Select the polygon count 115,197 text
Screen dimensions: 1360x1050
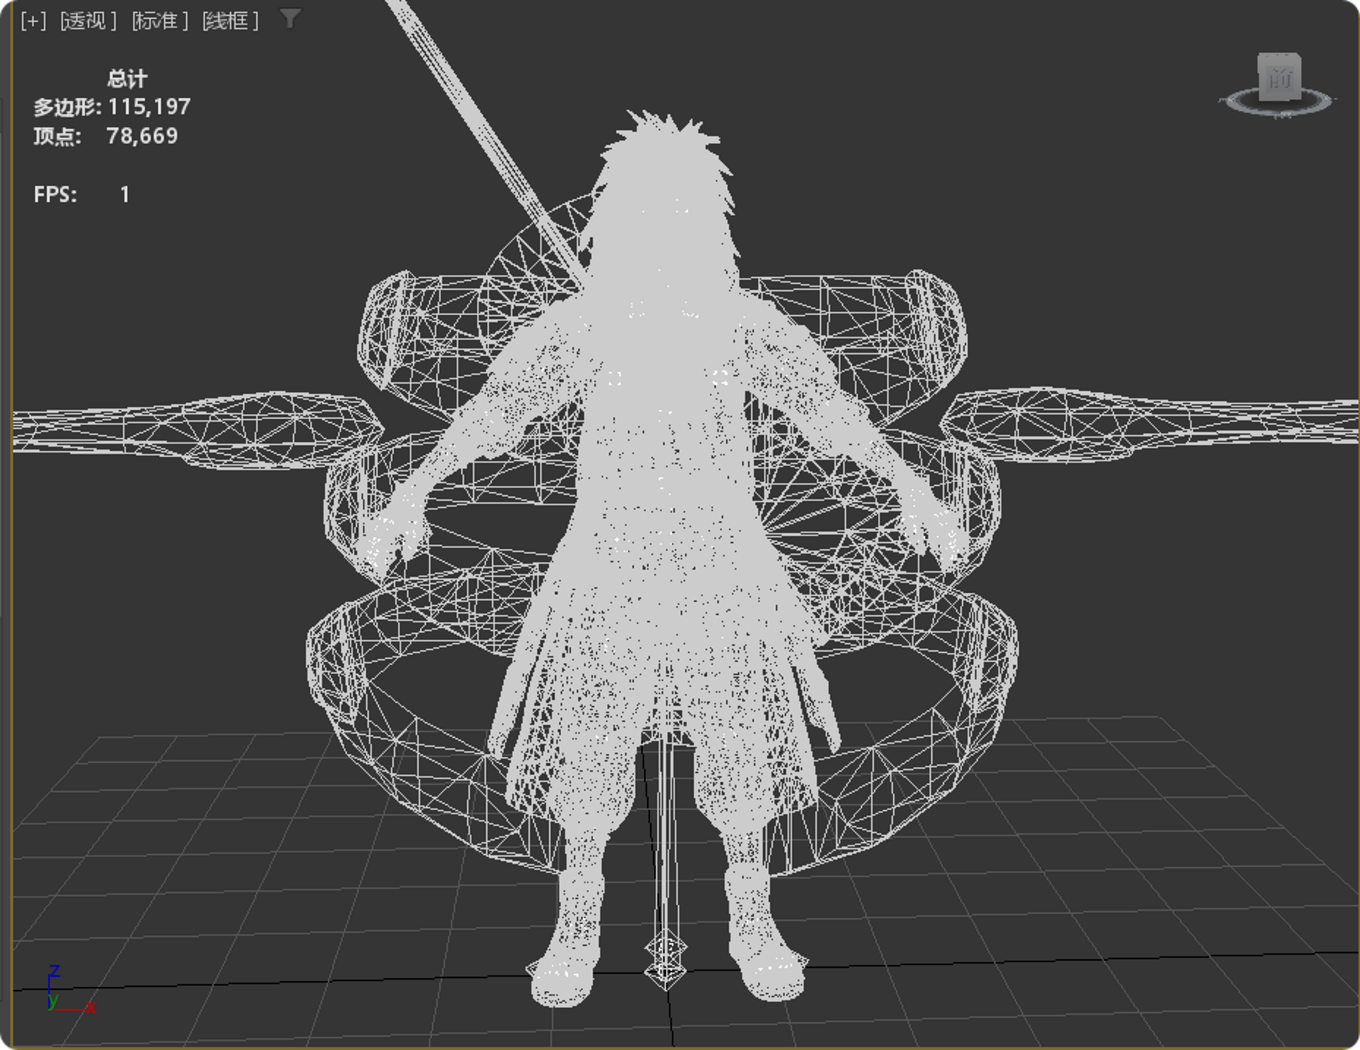tap(149, 107)
